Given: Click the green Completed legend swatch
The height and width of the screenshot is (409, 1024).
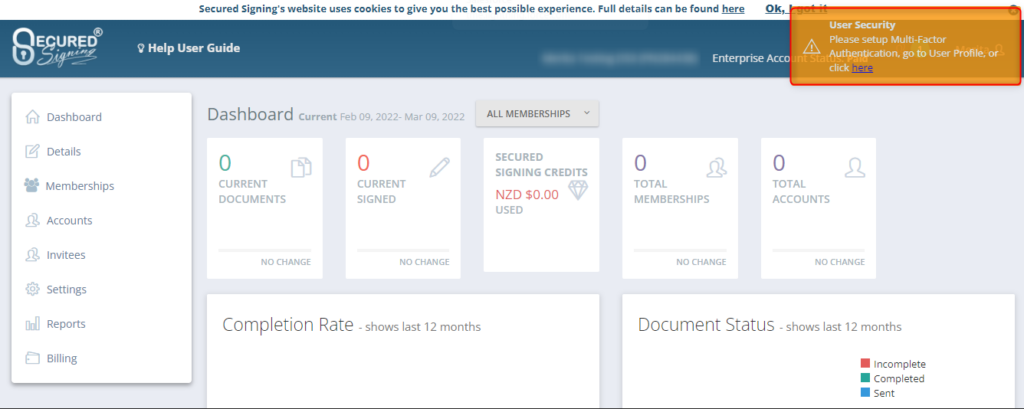Looking at the screenshot, I should pos(865,378).
